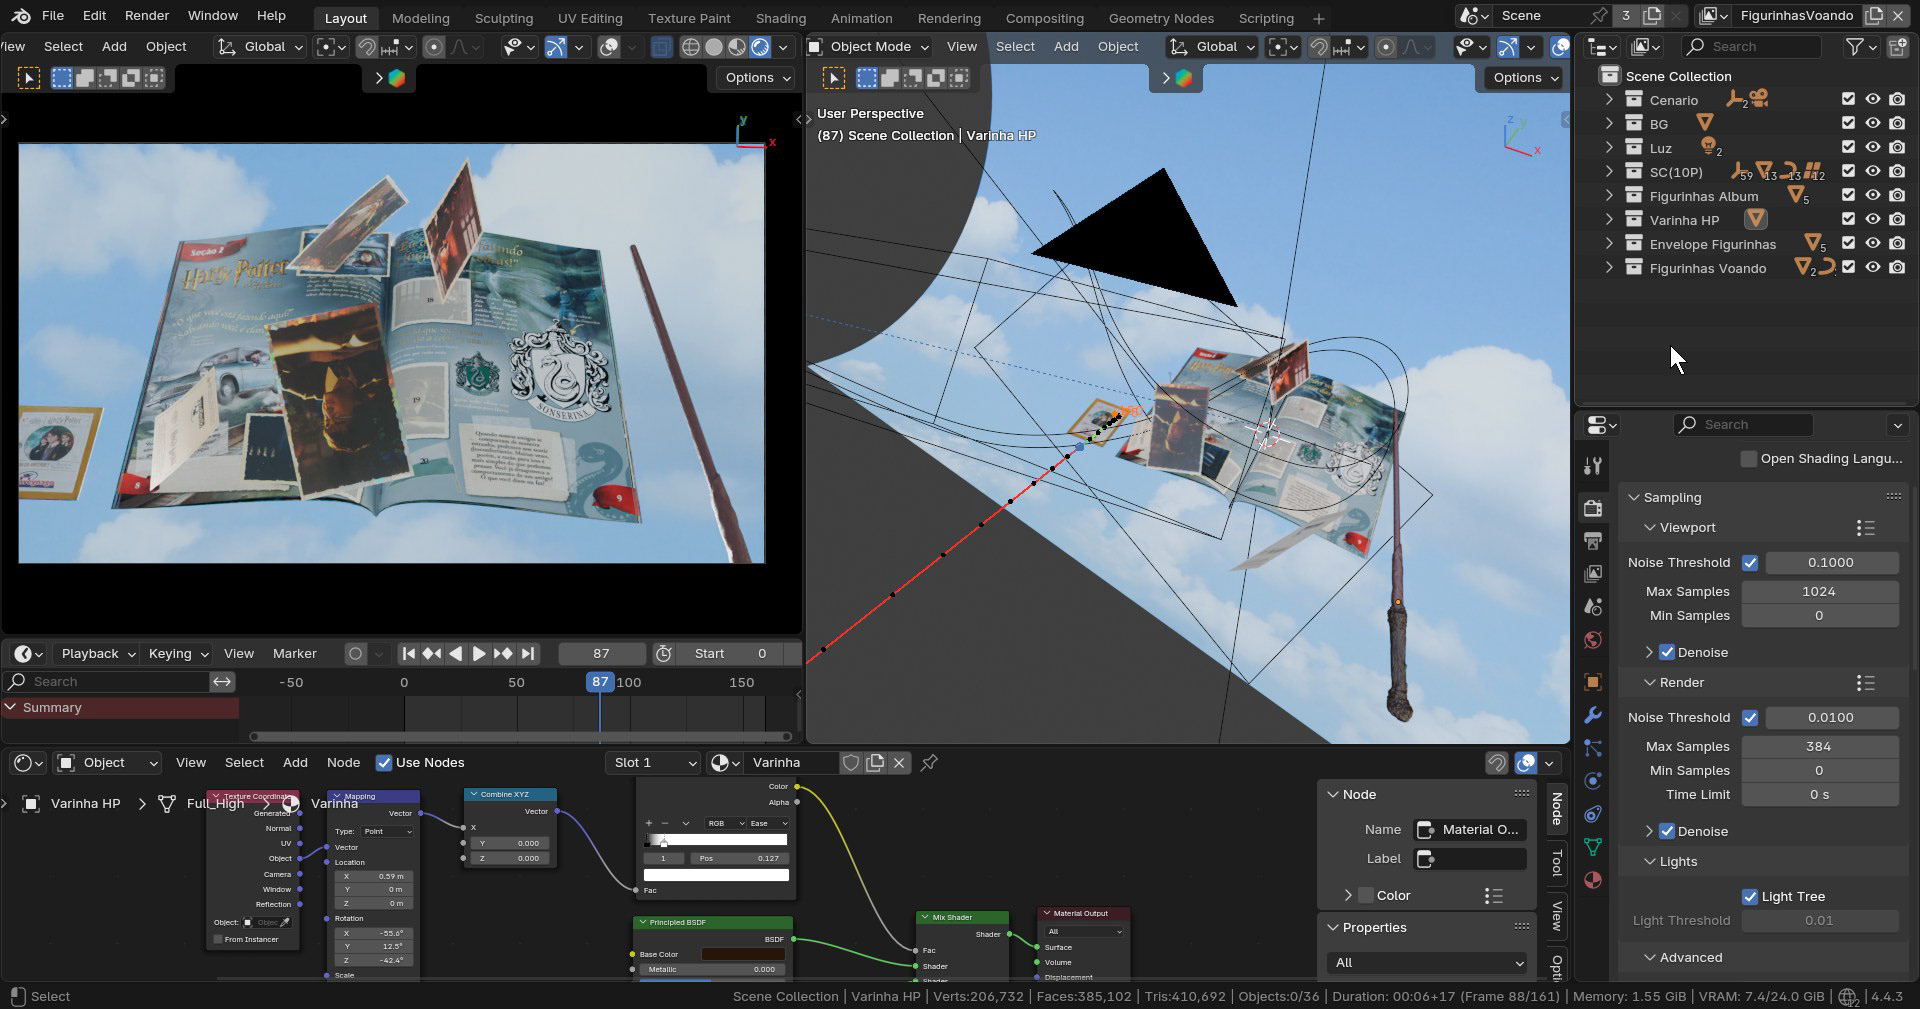Image resolution: width=1920 pixels, height=1009 pixels.
Task: Open the All dropdown under node Properties
Action: tap(1427, 963)
